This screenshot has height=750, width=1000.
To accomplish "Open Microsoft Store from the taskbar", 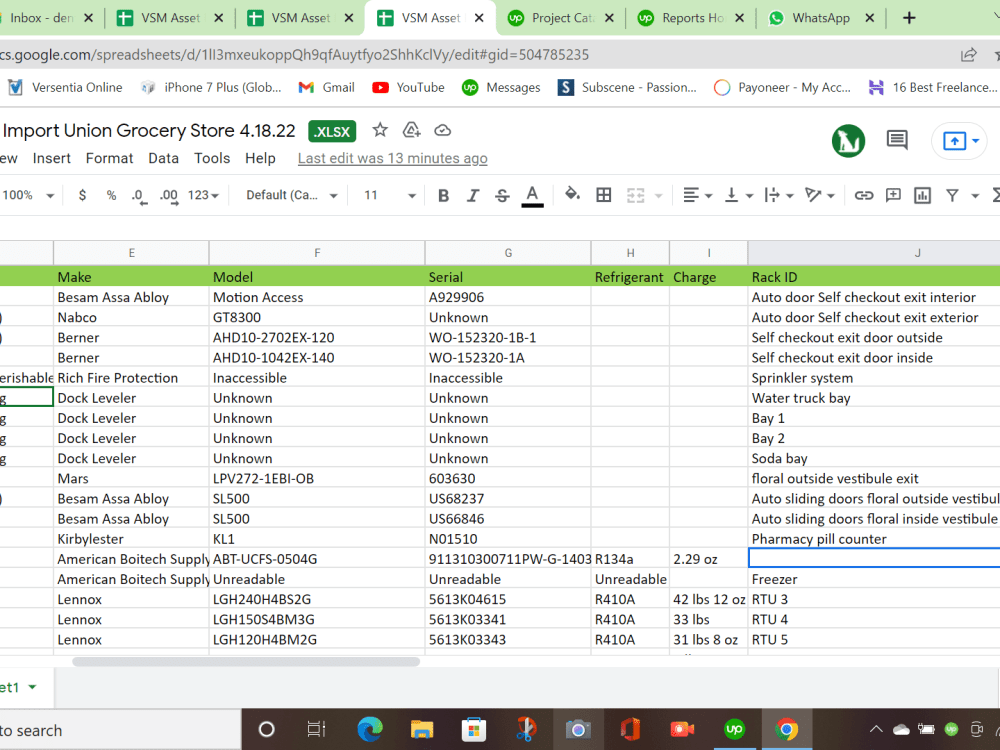I will tap(473, 729).
